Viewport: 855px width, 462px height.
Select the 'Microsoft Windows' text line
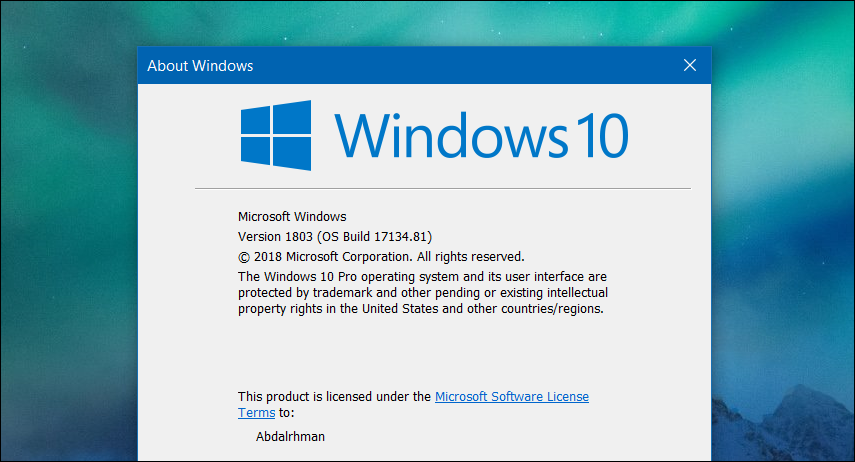(292, 217)
